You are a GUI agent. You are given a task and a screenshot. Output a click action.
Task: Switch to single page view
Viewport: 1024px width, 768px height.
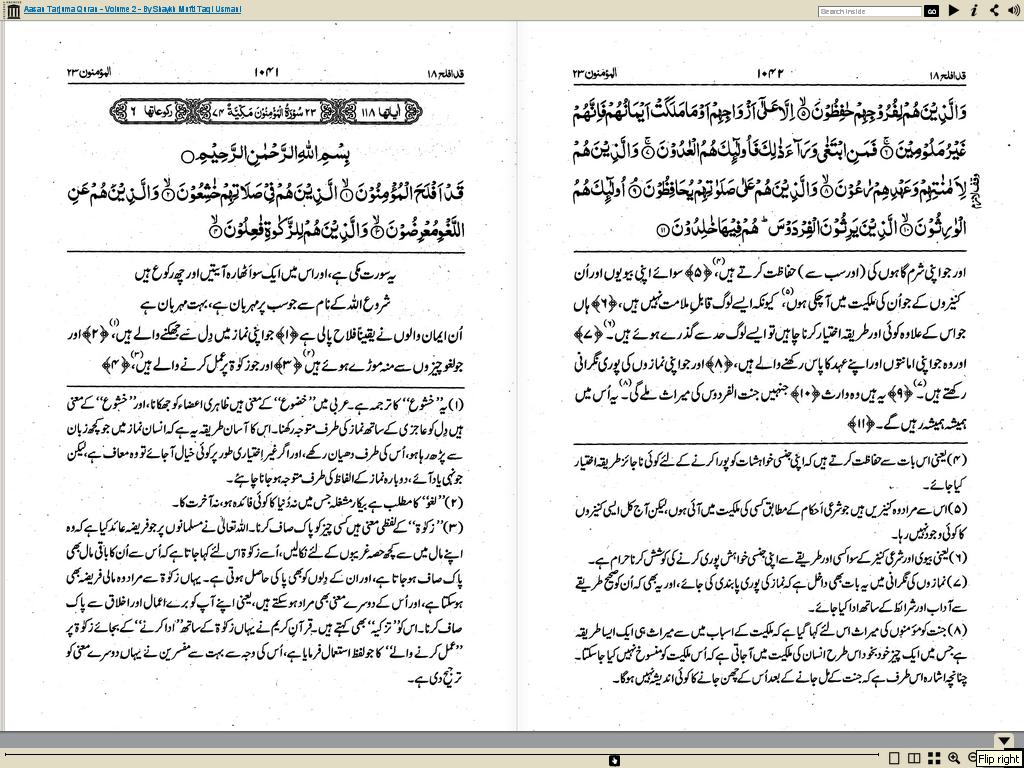895,758
